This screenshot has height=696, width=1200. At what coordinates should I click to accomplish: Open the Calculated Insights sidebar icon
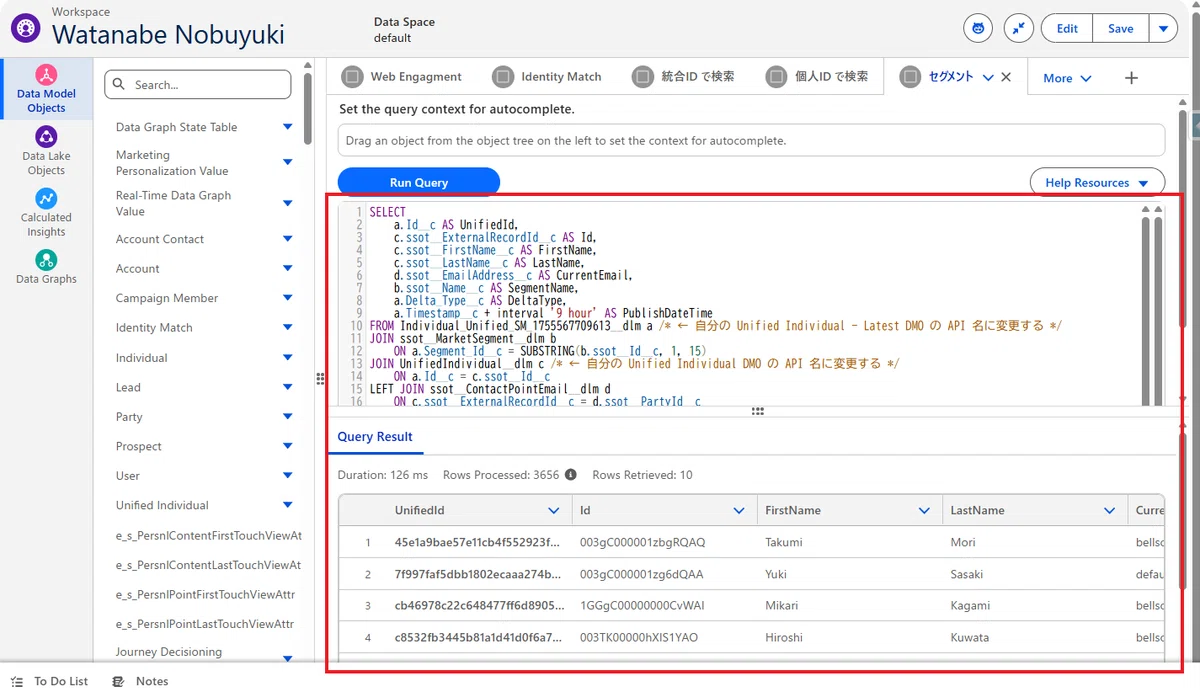pyautogui.click(x=46, y=198)
